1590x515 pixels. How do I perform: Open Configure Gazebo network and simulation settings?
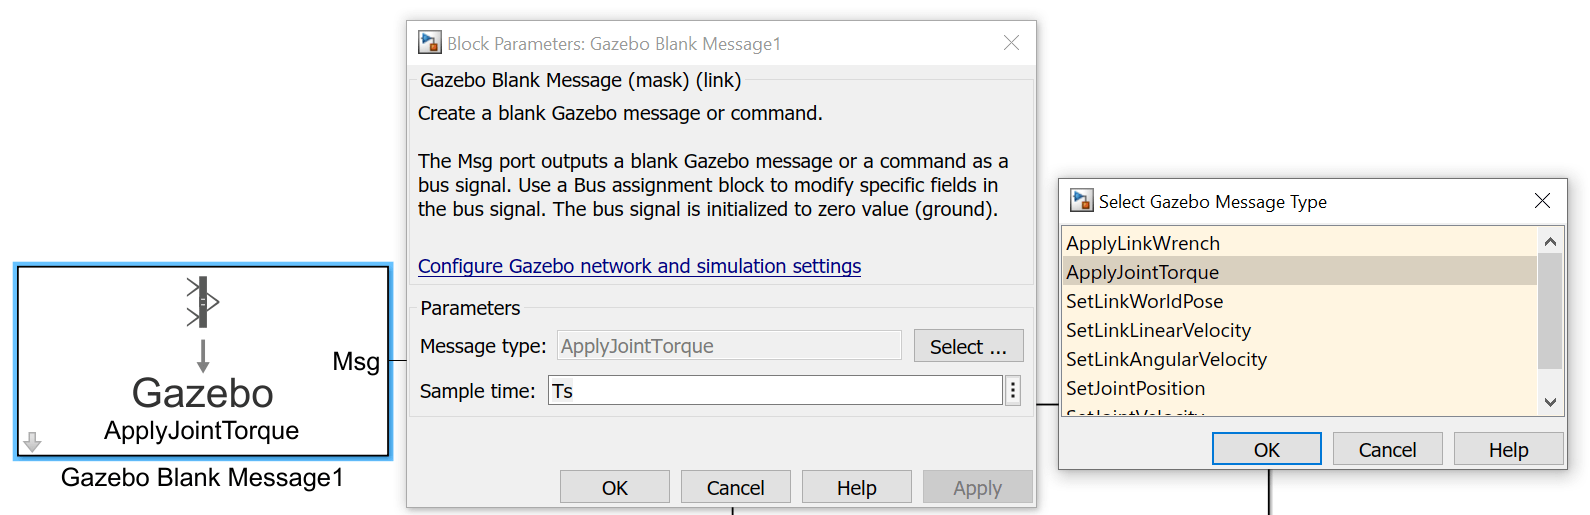click(639, 266)
